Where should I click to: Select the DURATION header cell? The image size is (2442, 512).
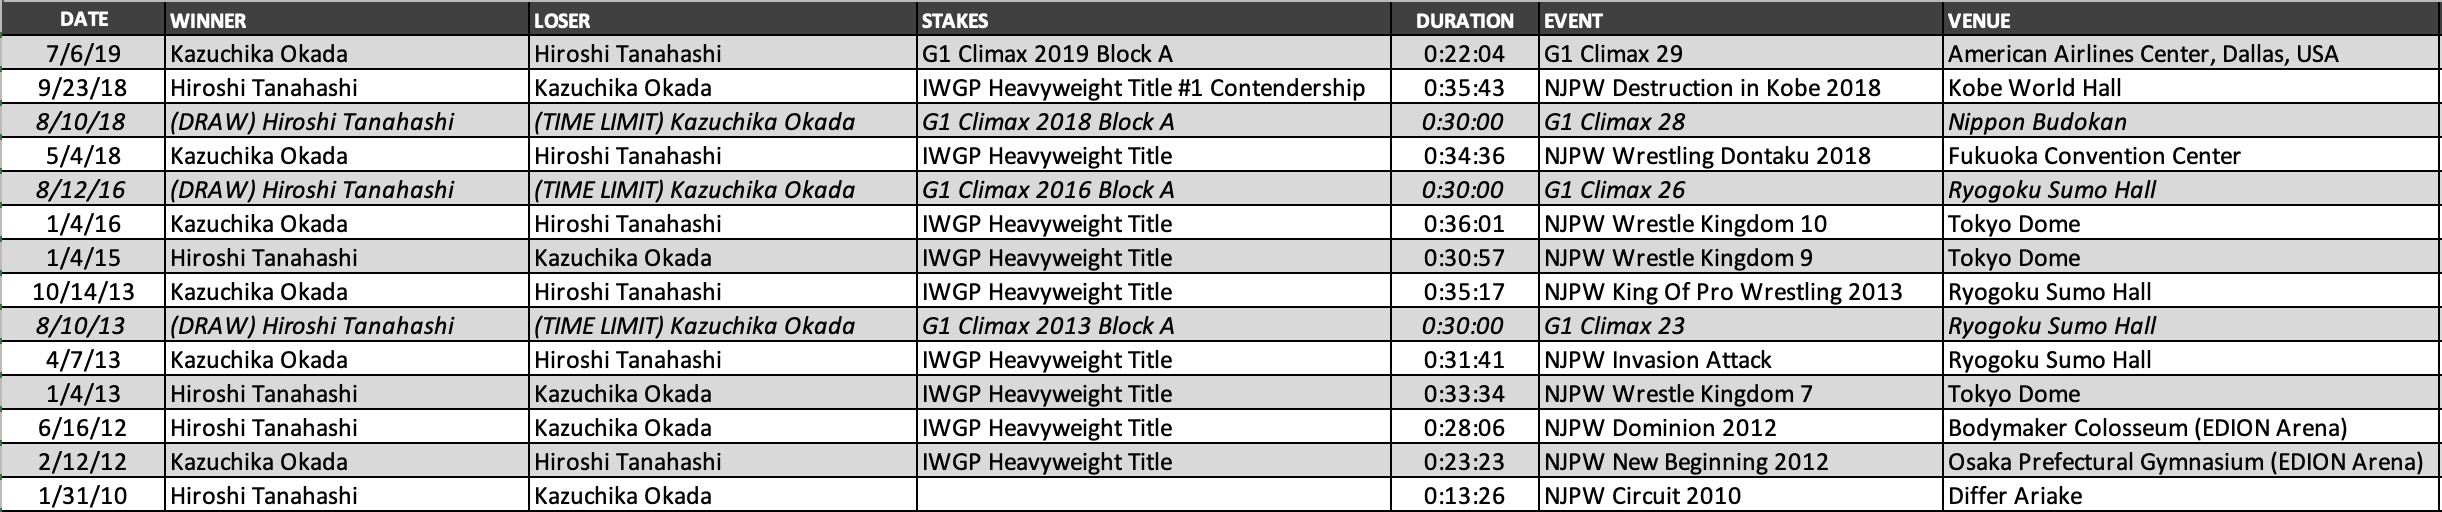point(1465,20)
